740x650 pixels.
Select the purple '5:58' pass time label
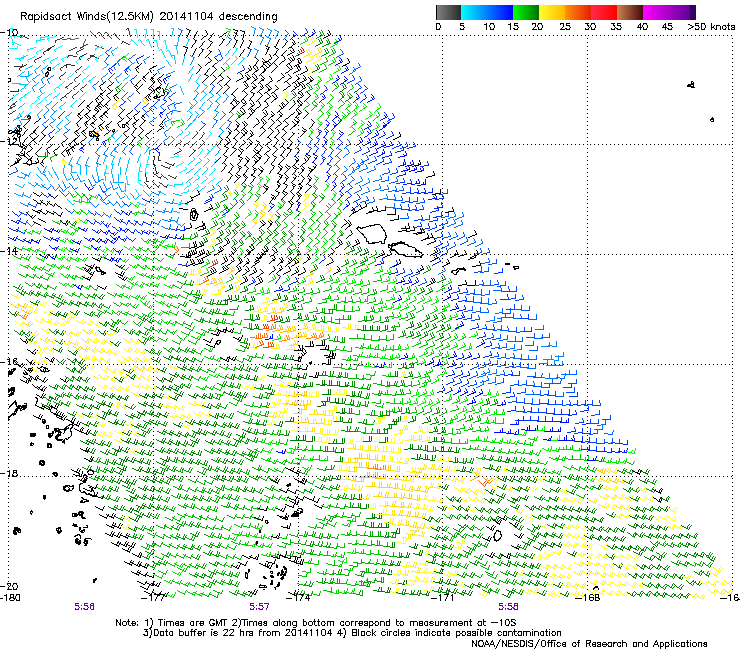coord(508,607)
